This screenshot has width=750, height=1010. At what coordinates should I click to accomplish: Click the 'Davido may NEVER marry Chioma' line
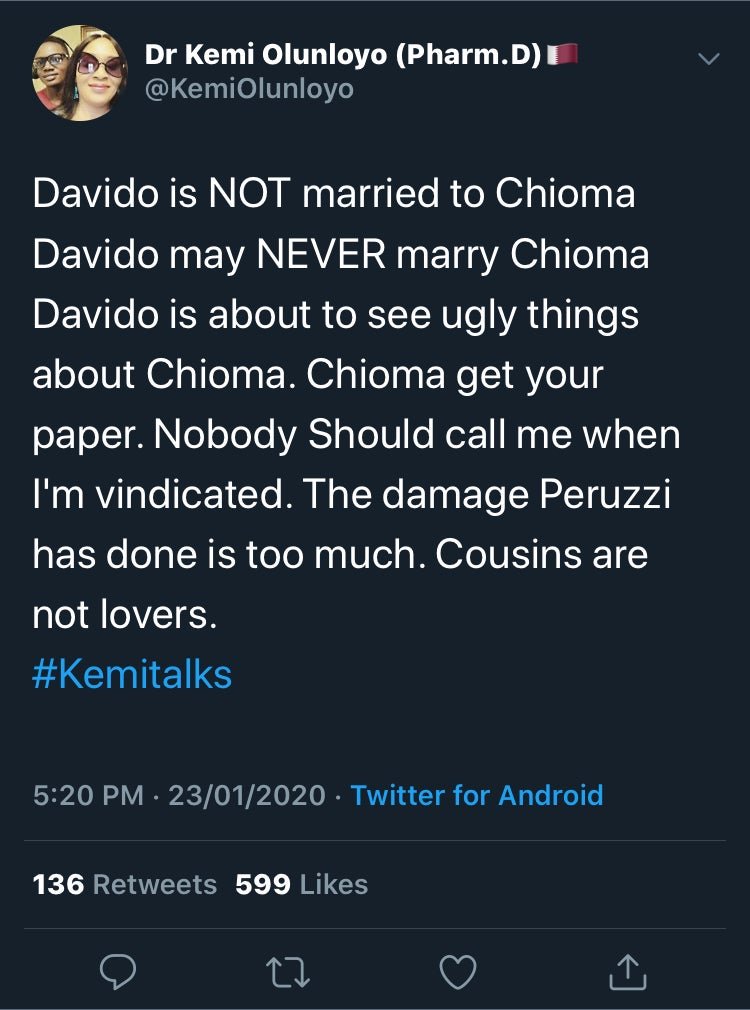(340, 254)
